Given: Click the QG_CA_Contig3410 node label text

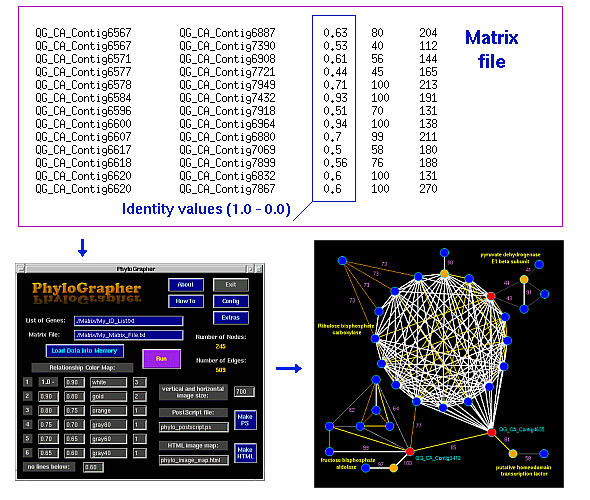Looking at the screenshot, I should click(x=438, y=458).
